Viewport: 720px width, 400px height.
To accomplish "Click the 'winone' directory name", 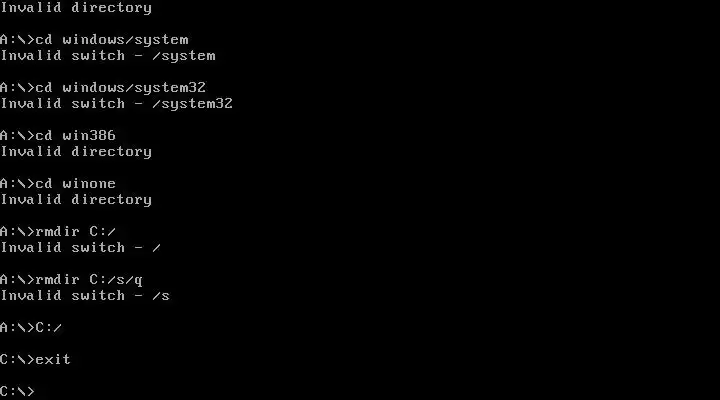I will tap(89, 183).
